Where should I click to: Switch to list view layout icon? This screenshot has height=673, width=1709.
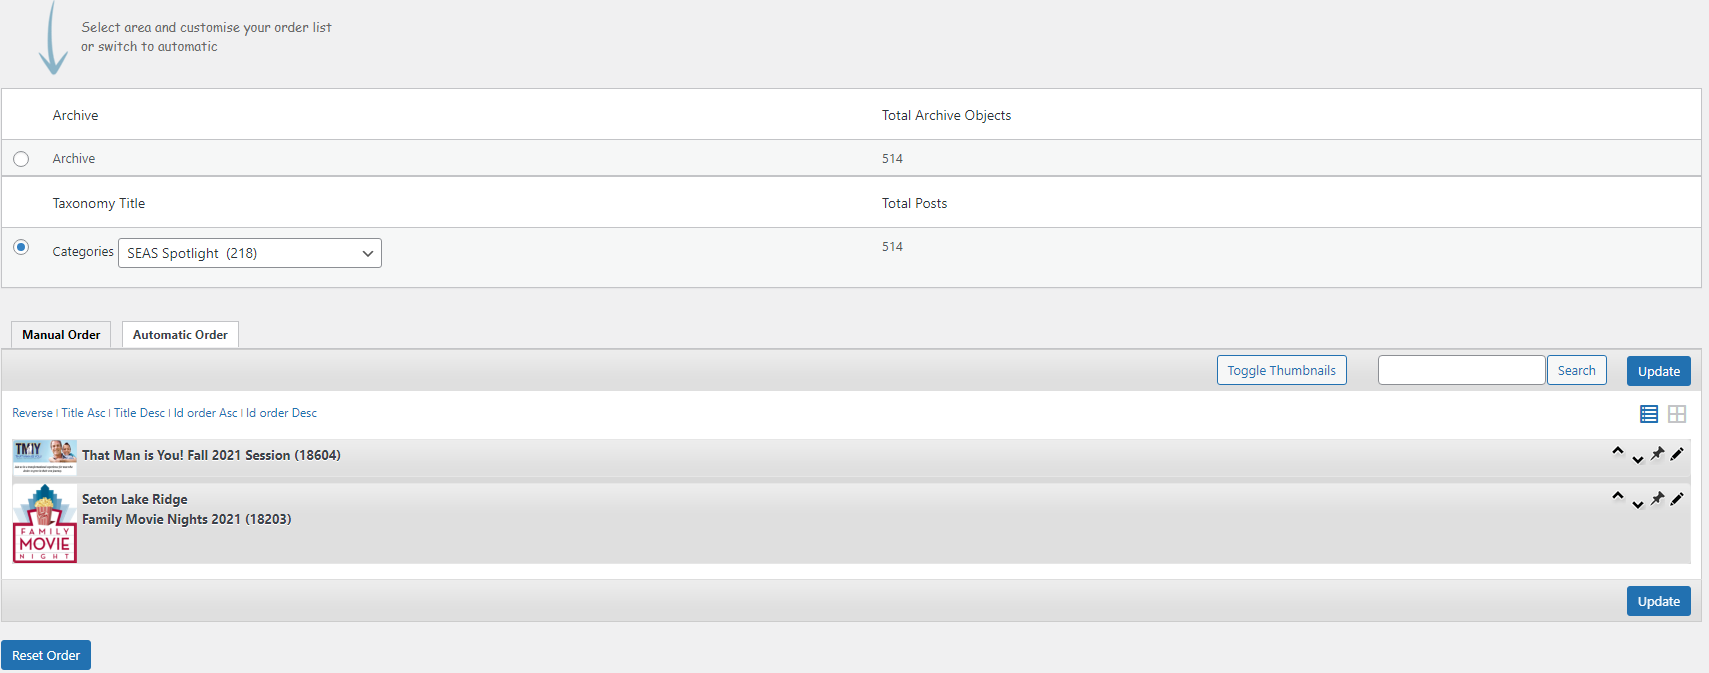pos(1649,414)
